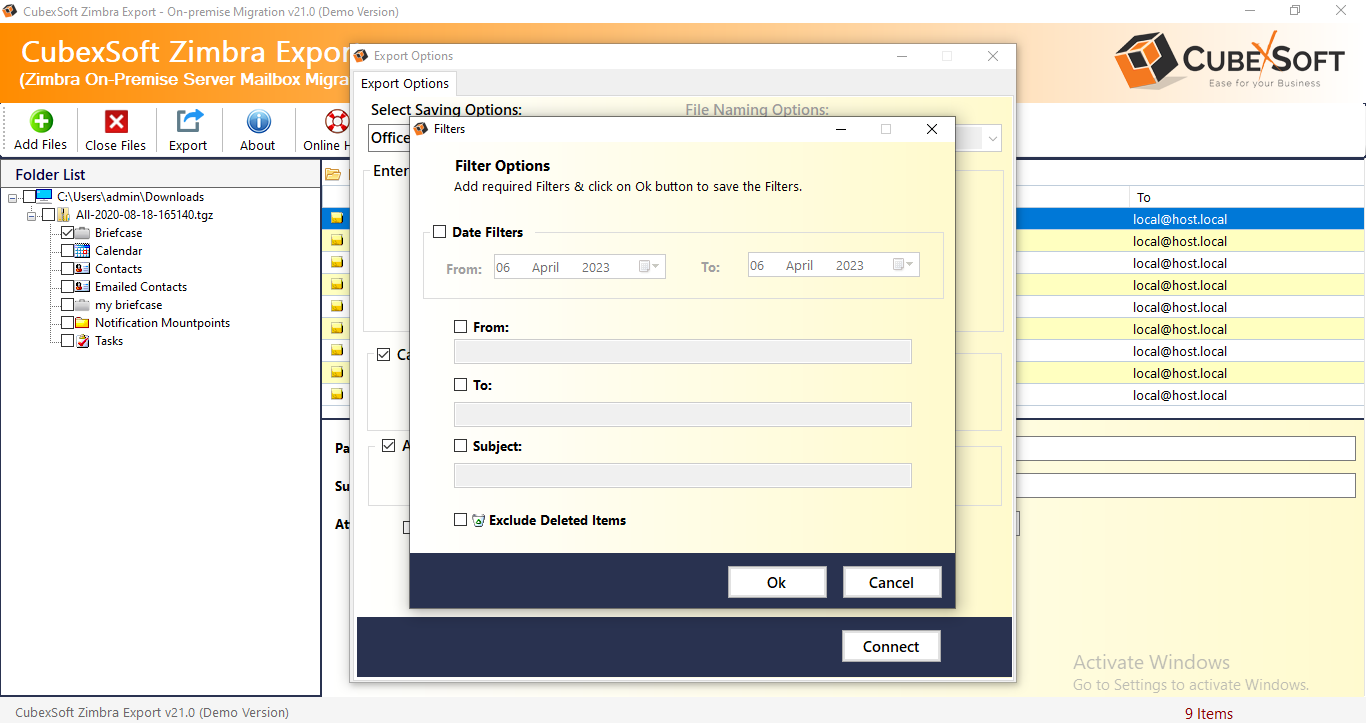Viewport: 1366px width, 723px height.
Task: Select the my briefcase tree item
Action: pos(128,305)
